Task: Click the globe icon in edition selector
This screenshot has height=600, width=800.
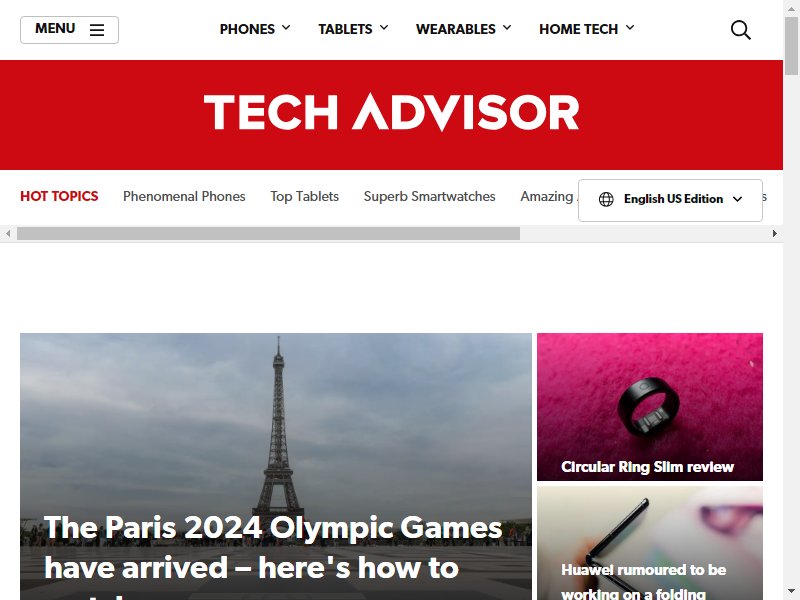Action: click(x=606, y=199)
